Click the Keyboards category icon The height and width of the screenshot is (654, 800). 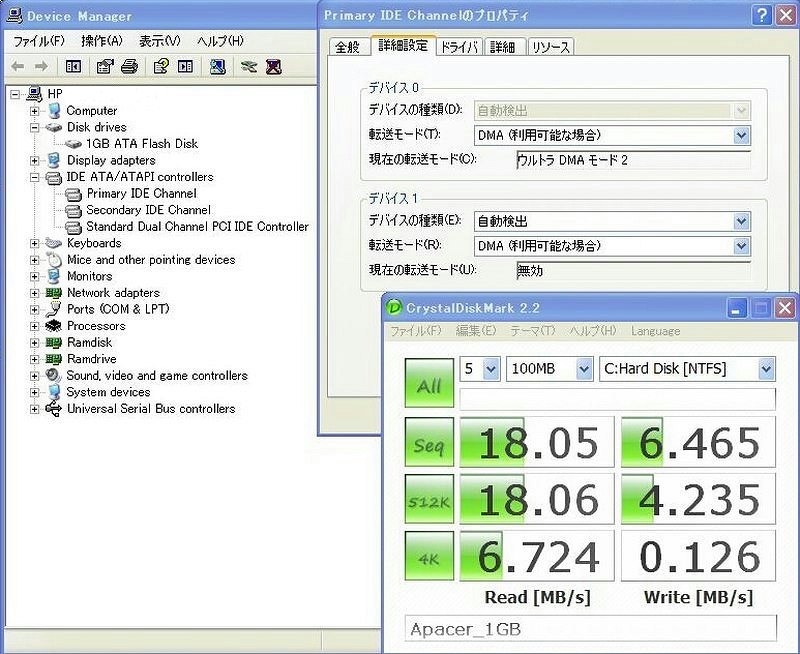tap(54, 243)
